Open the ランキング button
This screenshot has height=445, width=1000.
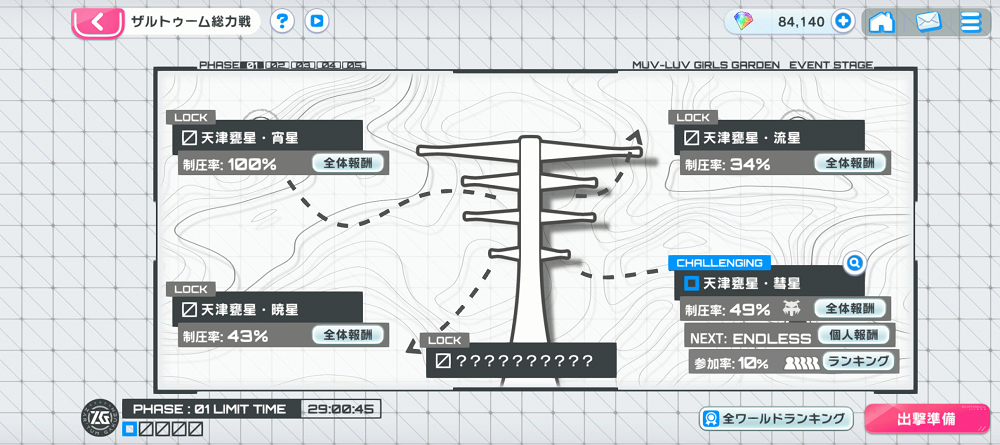(x=858, y=361)
